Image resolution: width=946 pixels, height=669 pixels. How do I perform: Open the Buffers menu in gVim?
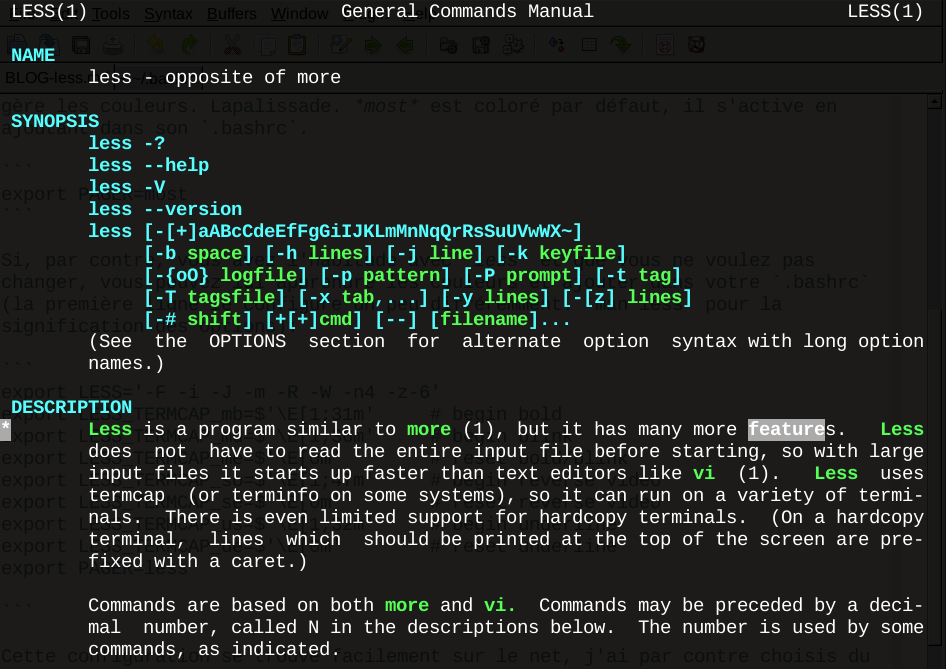[x=232, y=13]
